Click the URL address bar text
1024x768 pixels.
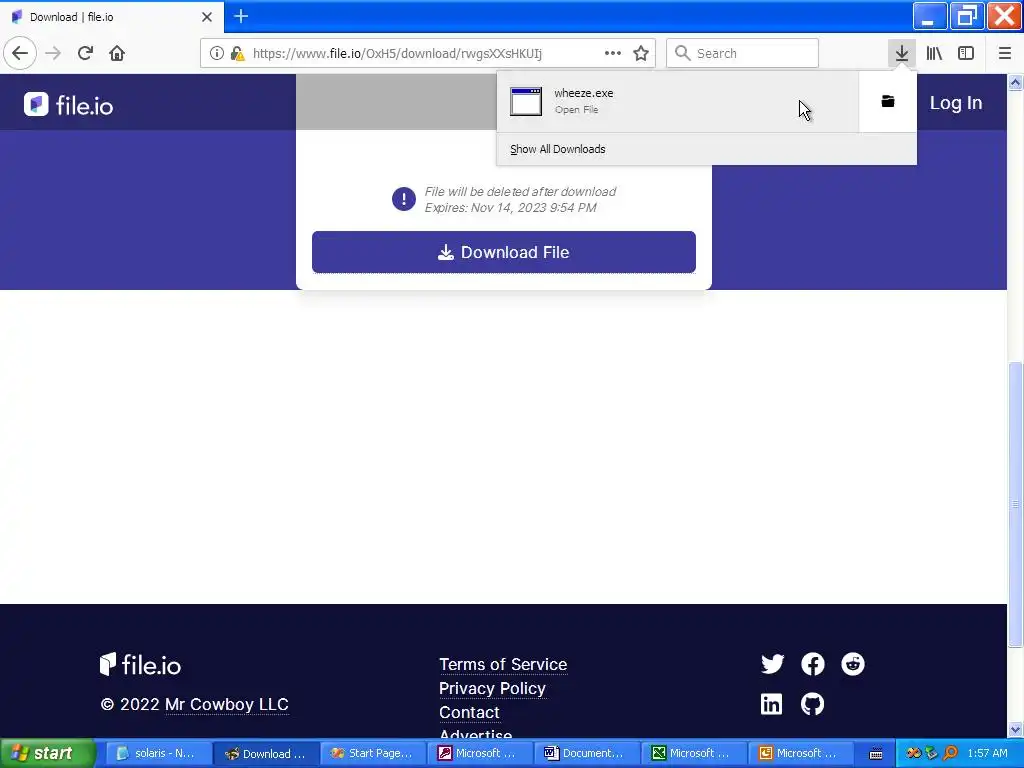[x=397, y=53]
